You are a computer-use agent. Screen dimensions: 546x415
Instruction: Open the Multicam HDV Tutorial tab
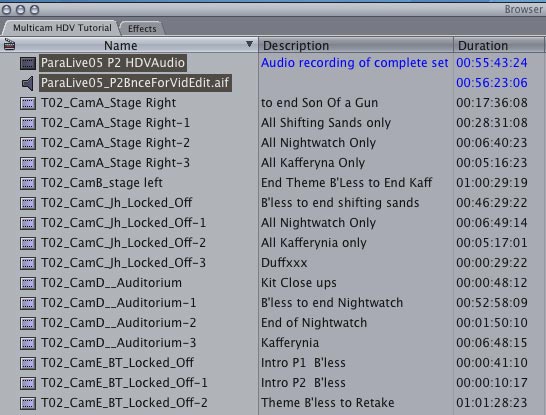[x=62, y=28]
